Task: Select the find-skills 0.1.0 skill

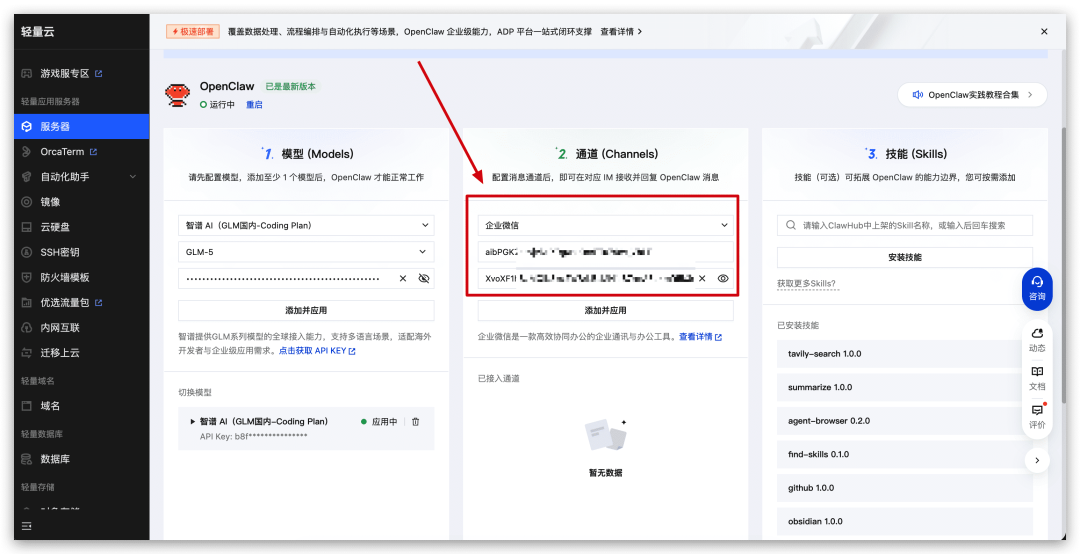Action: pos(905,454)
